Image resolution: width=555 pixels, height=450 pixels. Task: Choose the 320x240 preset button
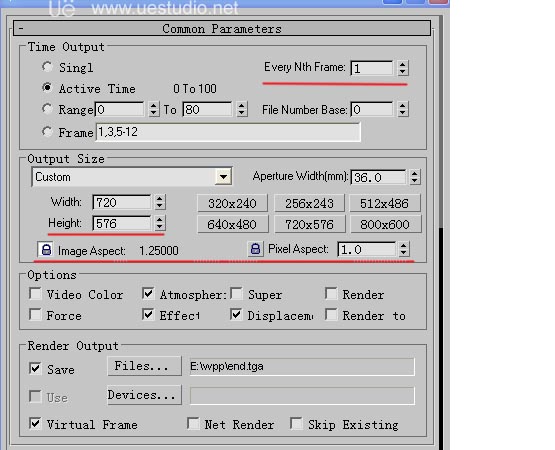(232, 203)
